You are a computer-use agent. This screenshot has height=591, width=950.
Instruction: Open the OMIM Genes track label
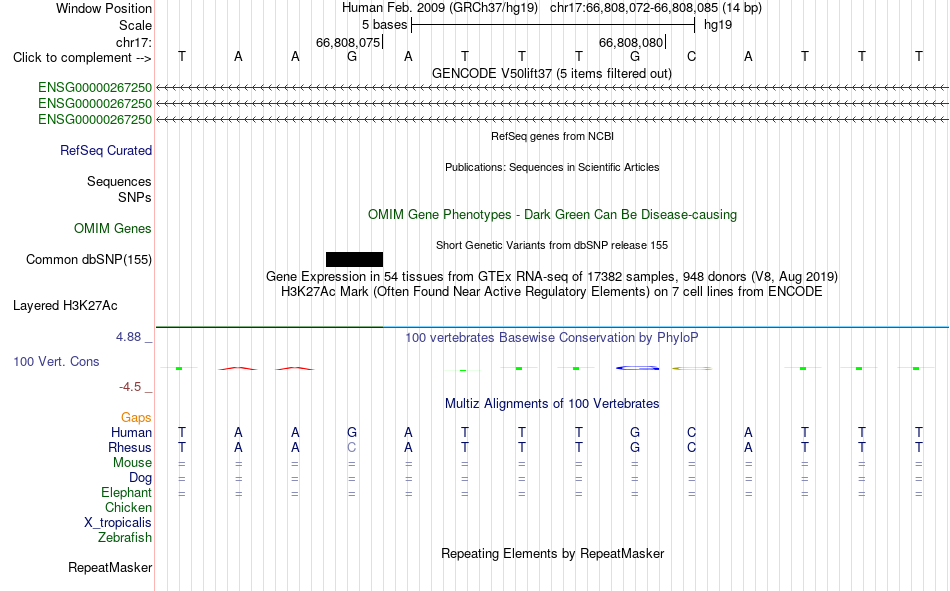pos(113,229)
